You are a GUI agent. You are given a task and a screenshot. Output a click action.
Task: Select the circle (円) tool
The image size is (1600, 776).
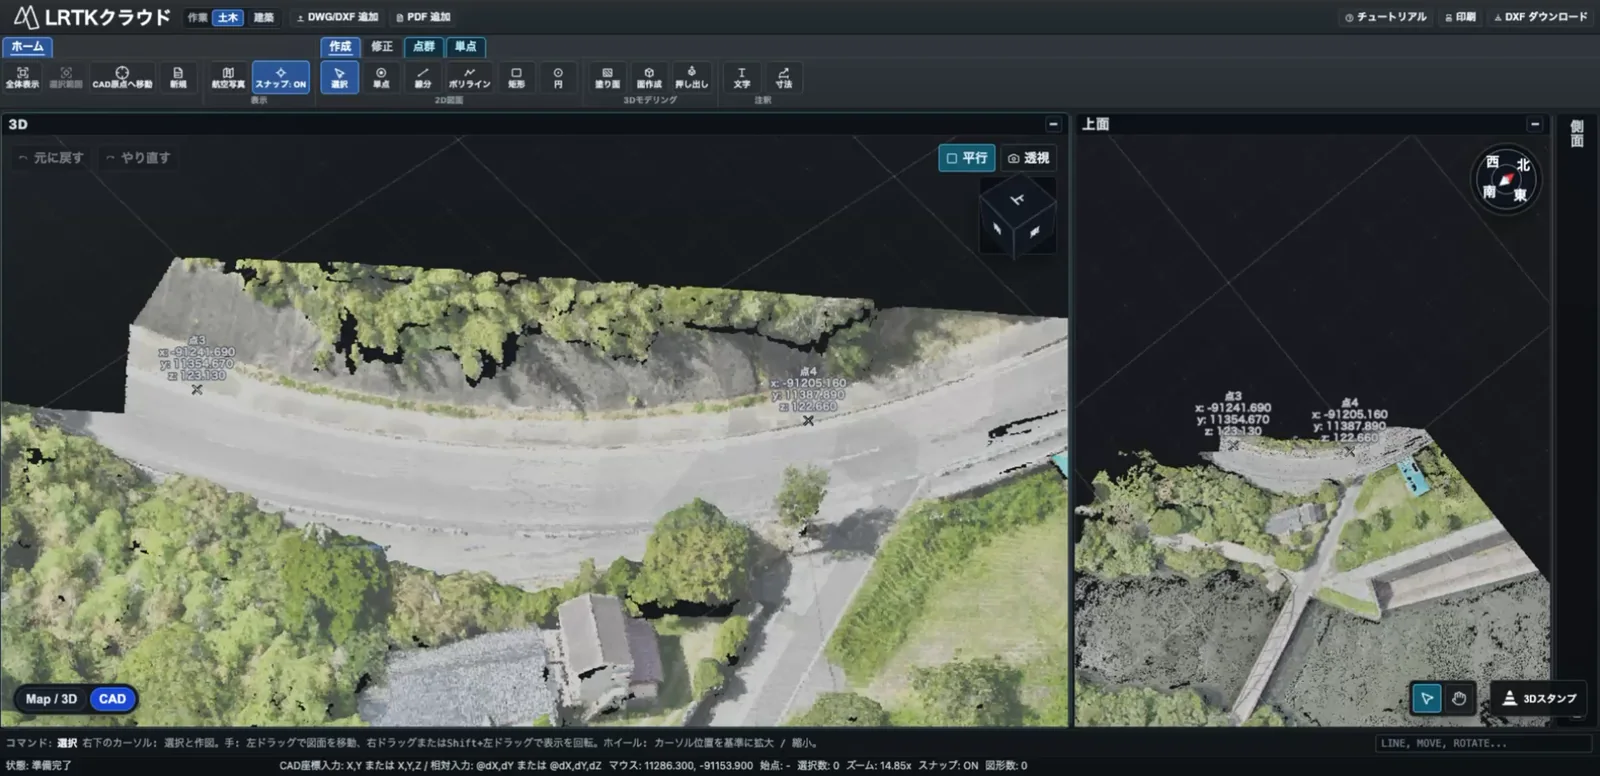[558, 77]
